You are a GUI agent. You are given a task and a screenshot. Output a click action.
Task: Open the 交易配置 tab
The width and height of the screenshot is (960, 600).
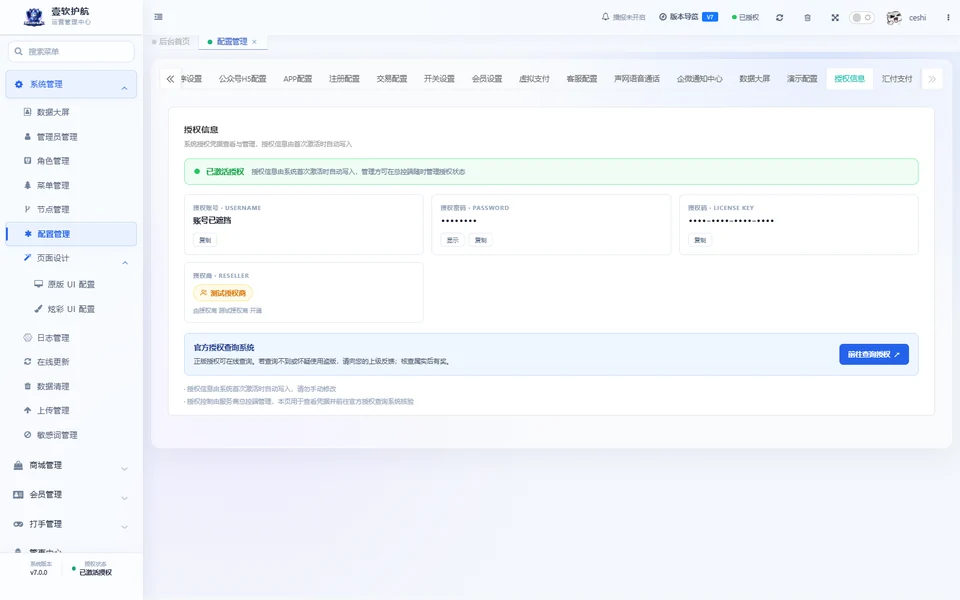pos(392,79)
